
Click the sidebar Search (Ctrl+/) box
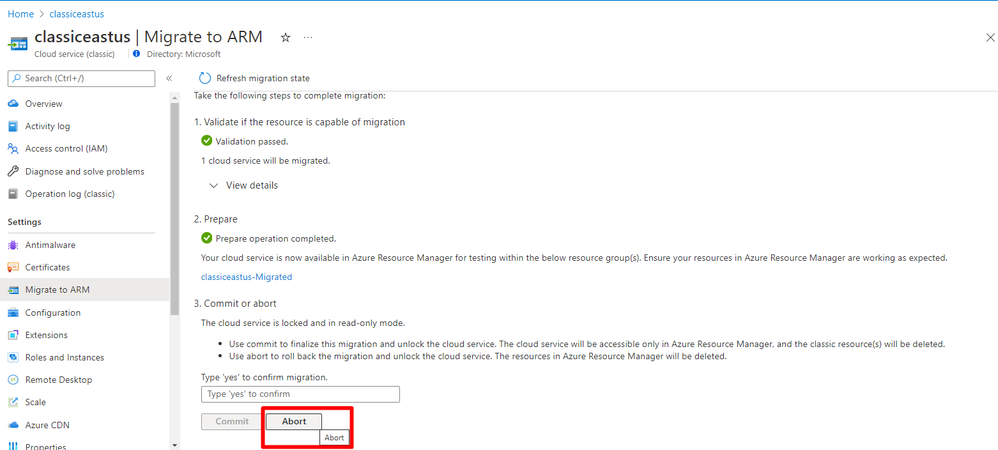(x=81, y=78)
